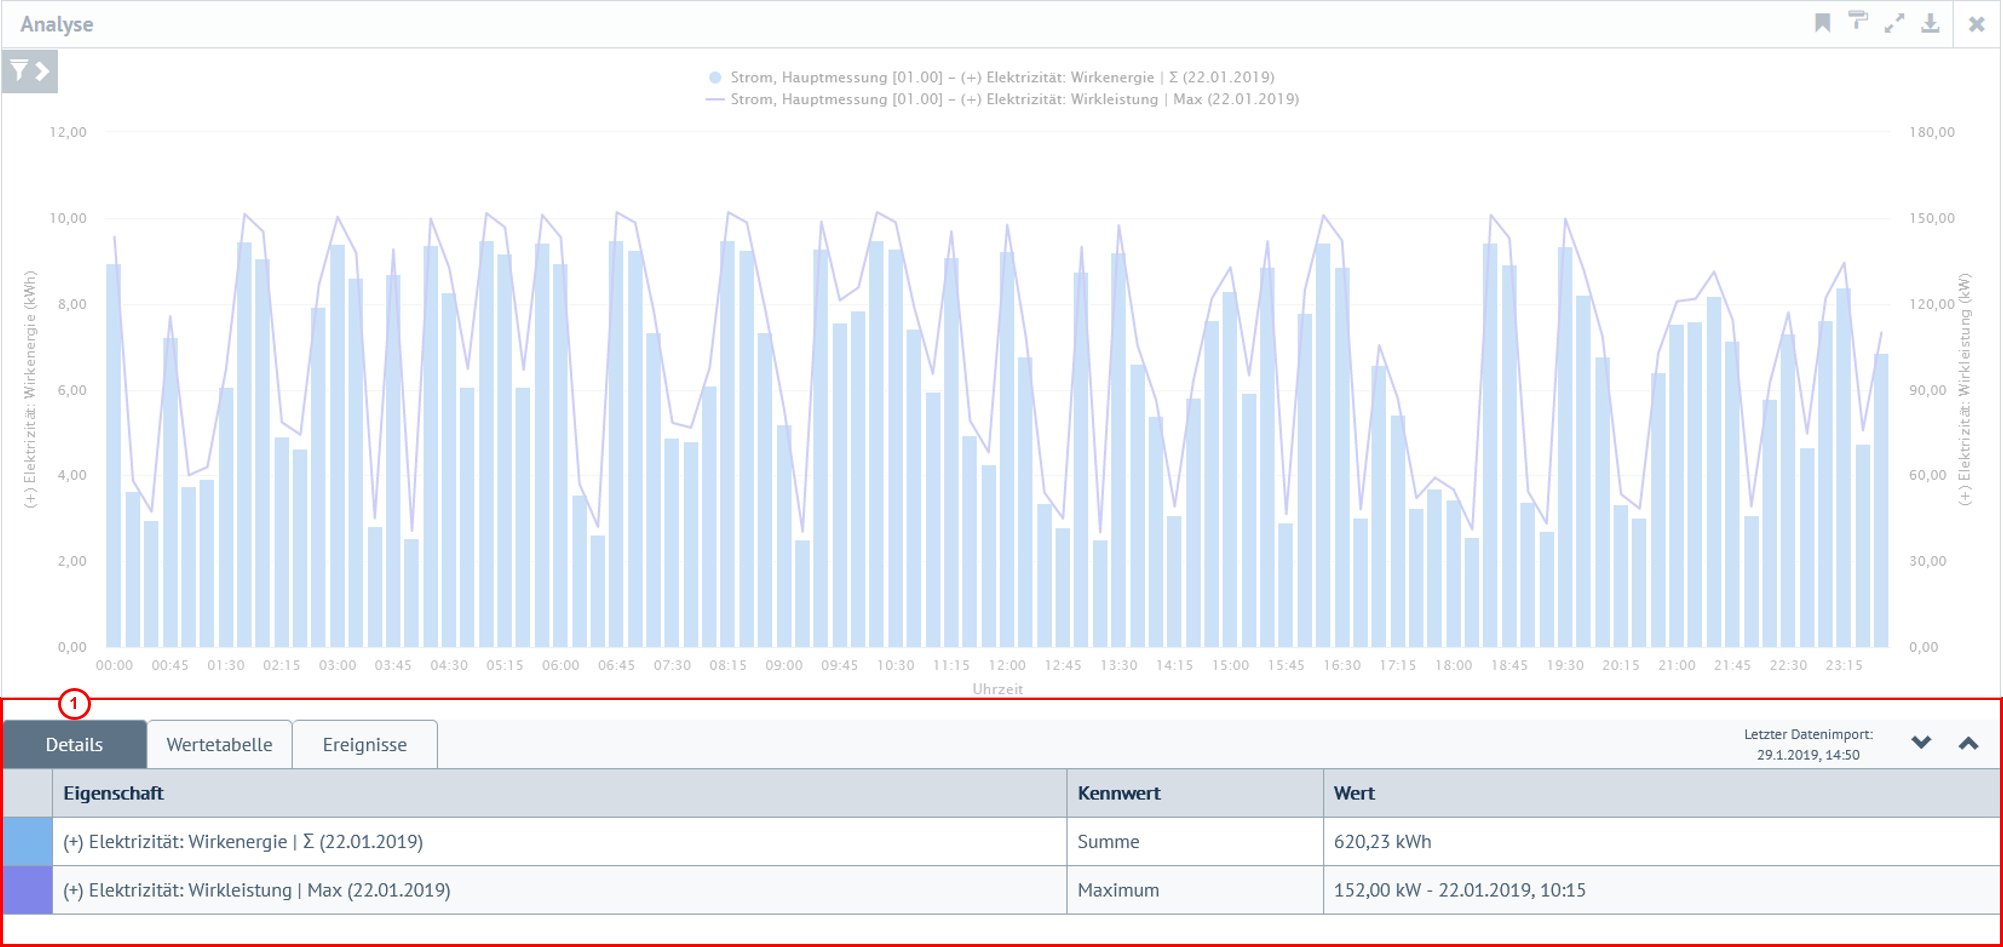Viewport: 2003px width, 947px height.
Task: Click the Kennwert column header
Action: [1118, 793]
